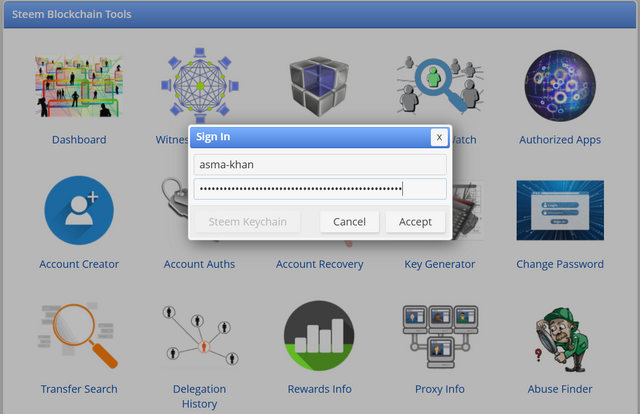Screen dimensions: 640x414
Task: Open the Account Creator user-plus icon
Action: 79,210
